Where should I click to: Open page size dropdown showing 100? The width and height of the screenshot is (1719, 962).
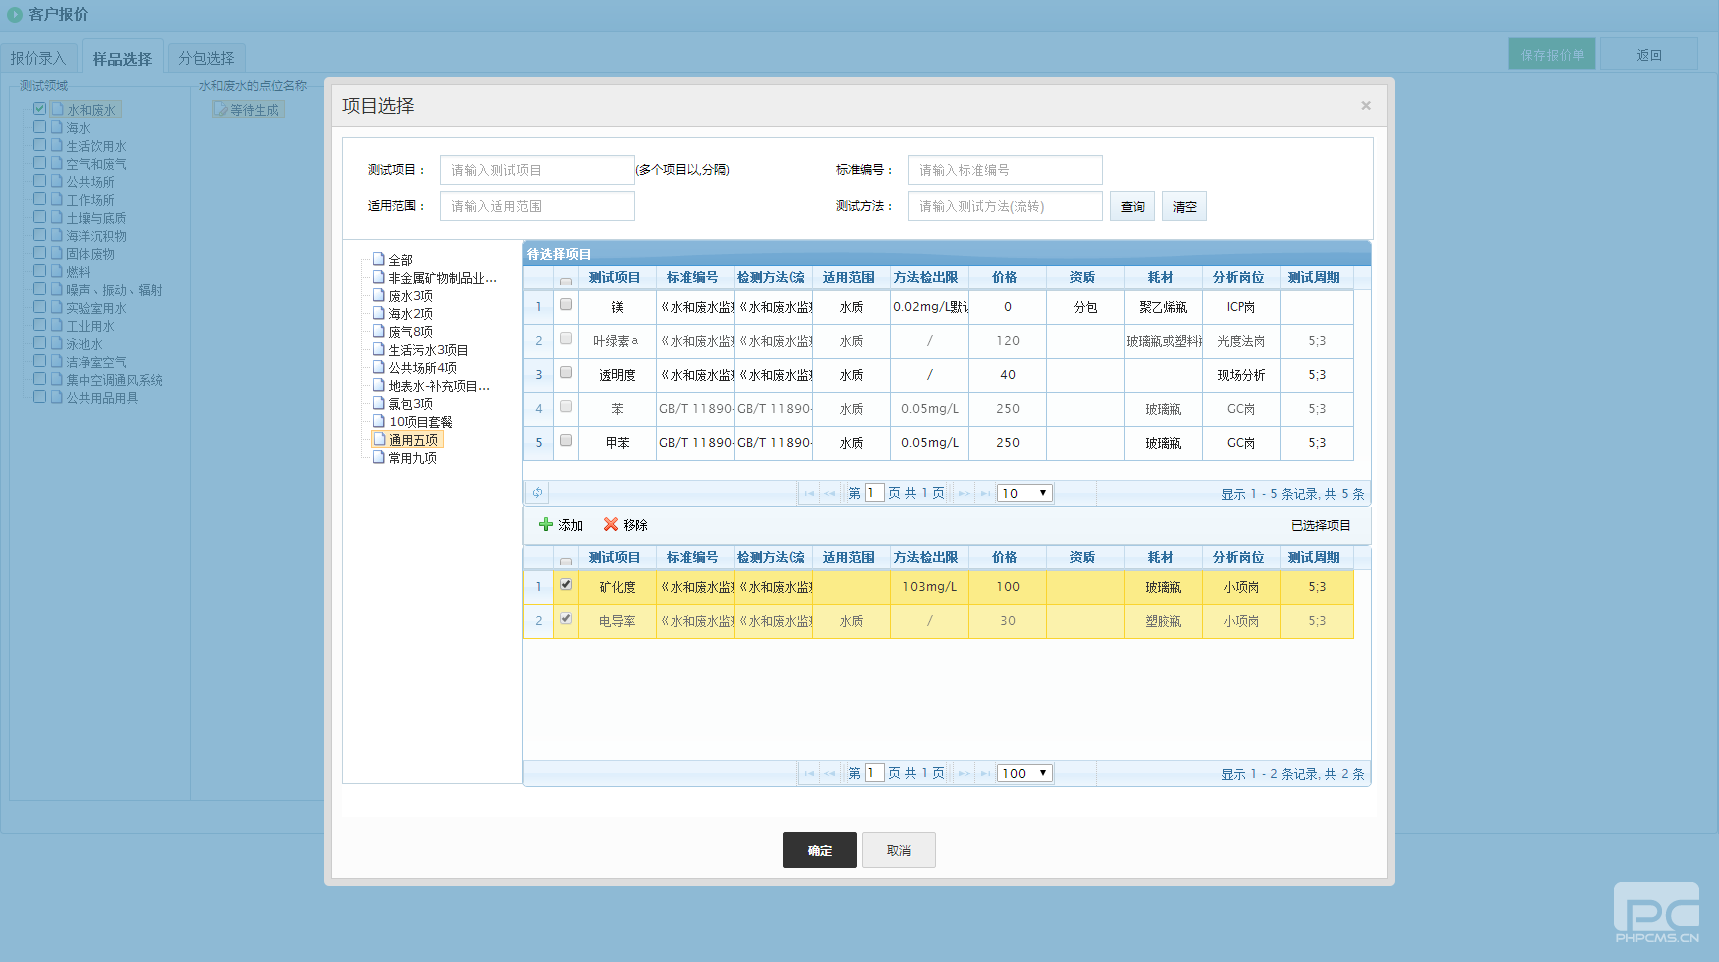tap(1025, 773)
